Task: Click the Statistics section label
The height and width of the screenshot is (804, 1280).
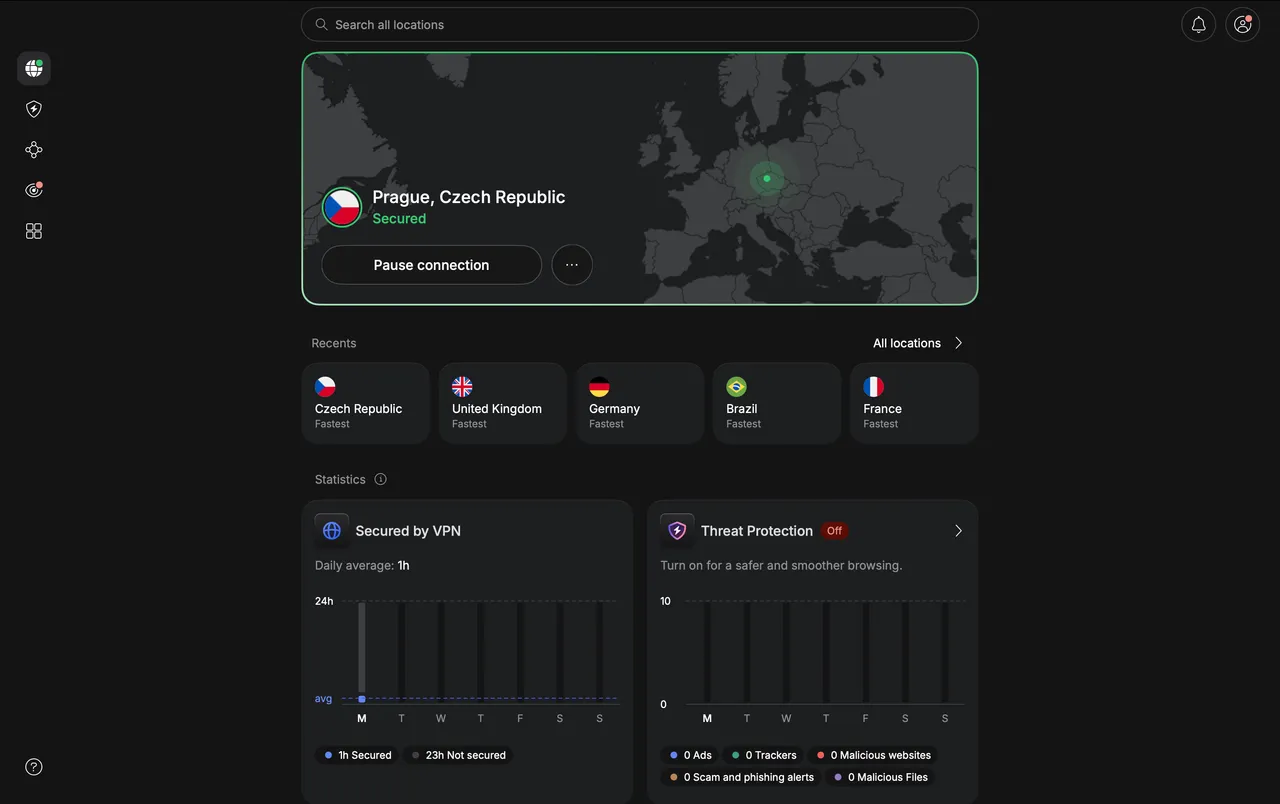Action: click(340, 479)
